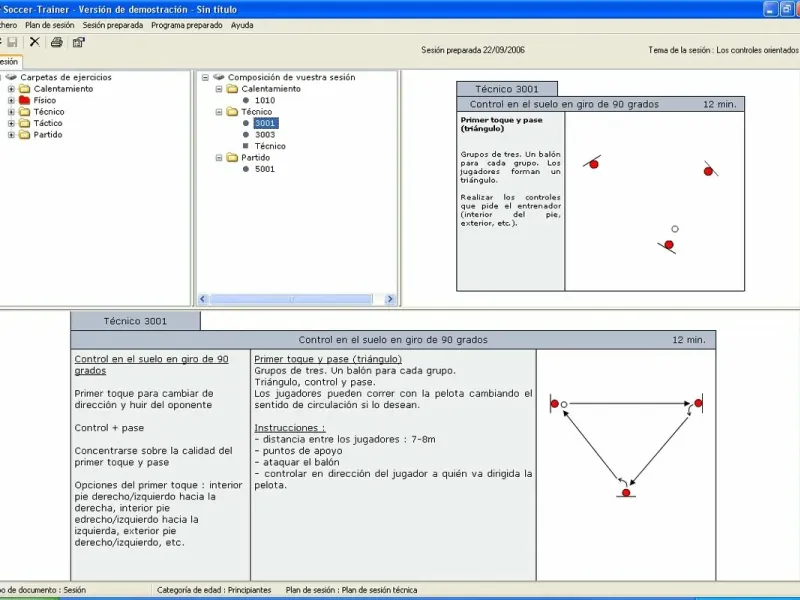Click the triangle diagram in the preview card
800x600 pixels.
click(655, 202)
